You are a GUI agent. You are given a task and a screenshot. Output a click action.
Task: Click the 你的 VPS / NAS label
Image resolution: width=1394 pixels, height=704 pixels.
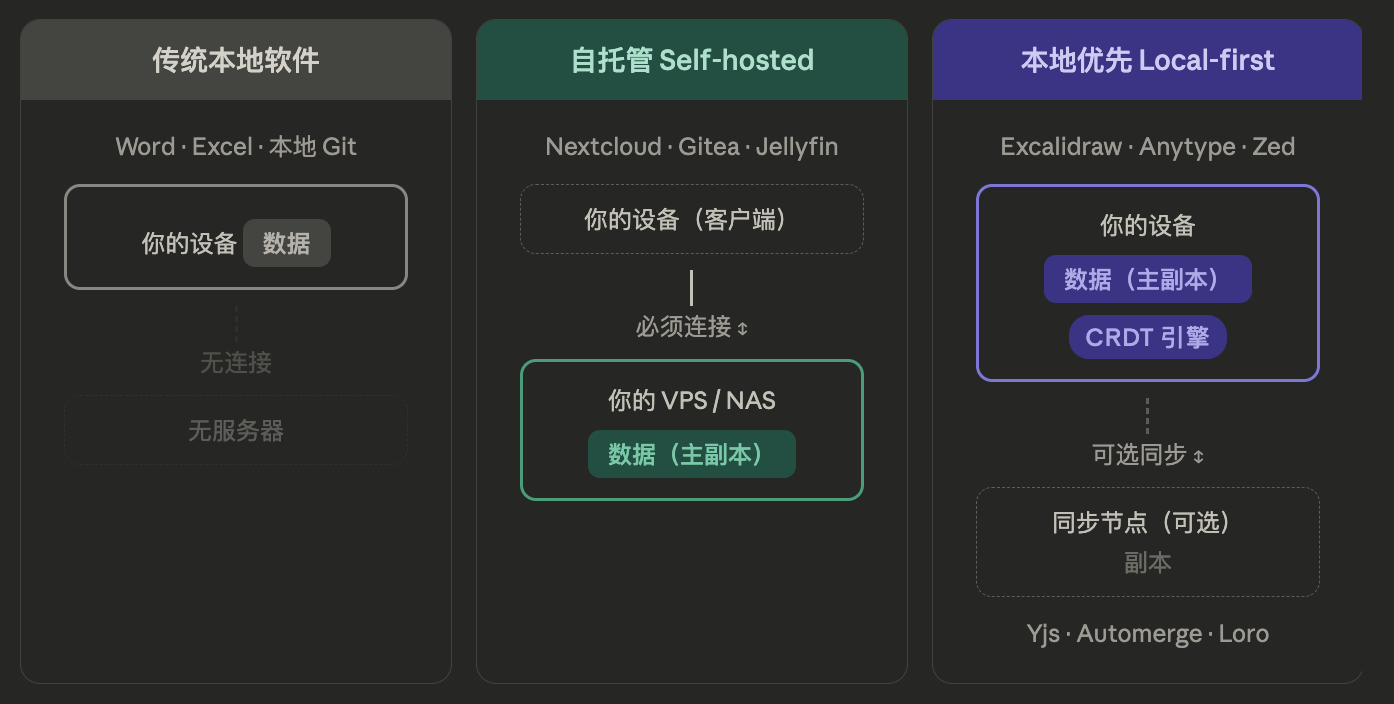[692, 401]
